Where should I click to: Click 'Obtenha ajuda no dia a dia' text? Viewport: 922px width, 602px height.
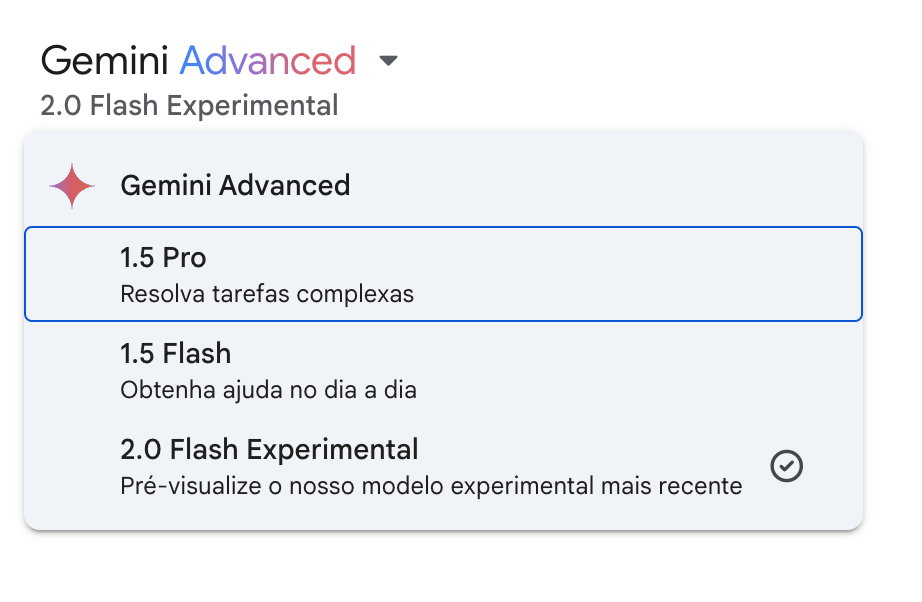(268, 390)
